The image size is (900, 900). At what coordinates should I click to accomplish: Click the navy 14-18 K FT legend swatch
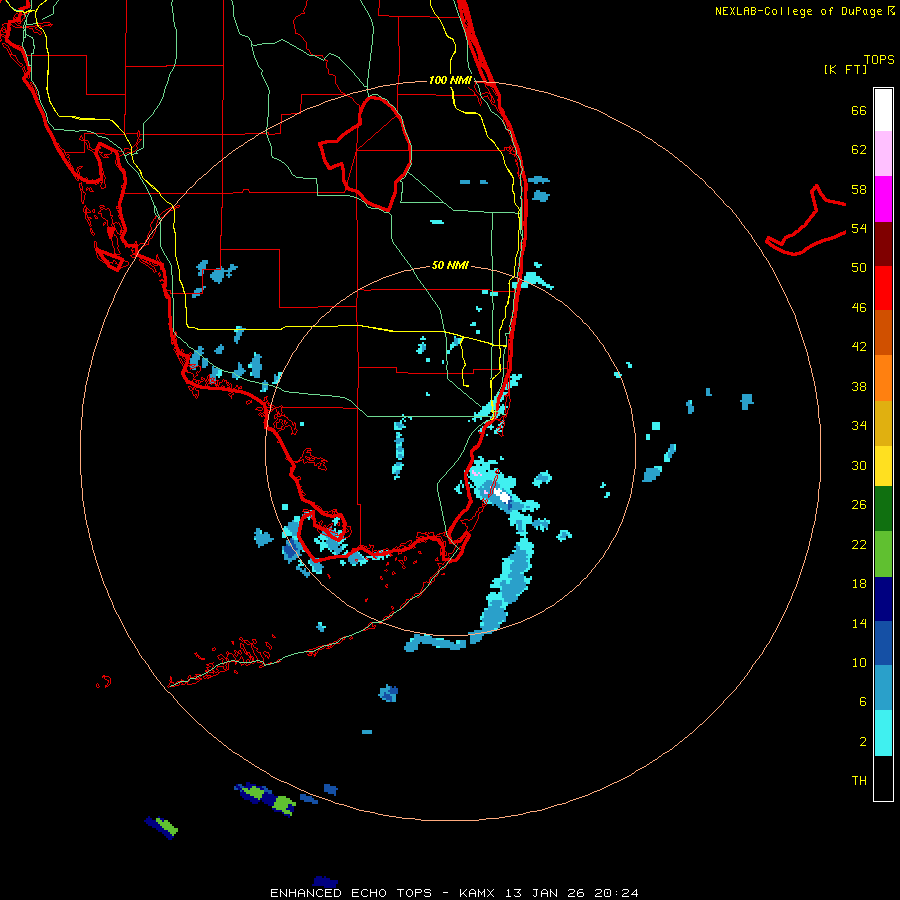click(883, 599)
